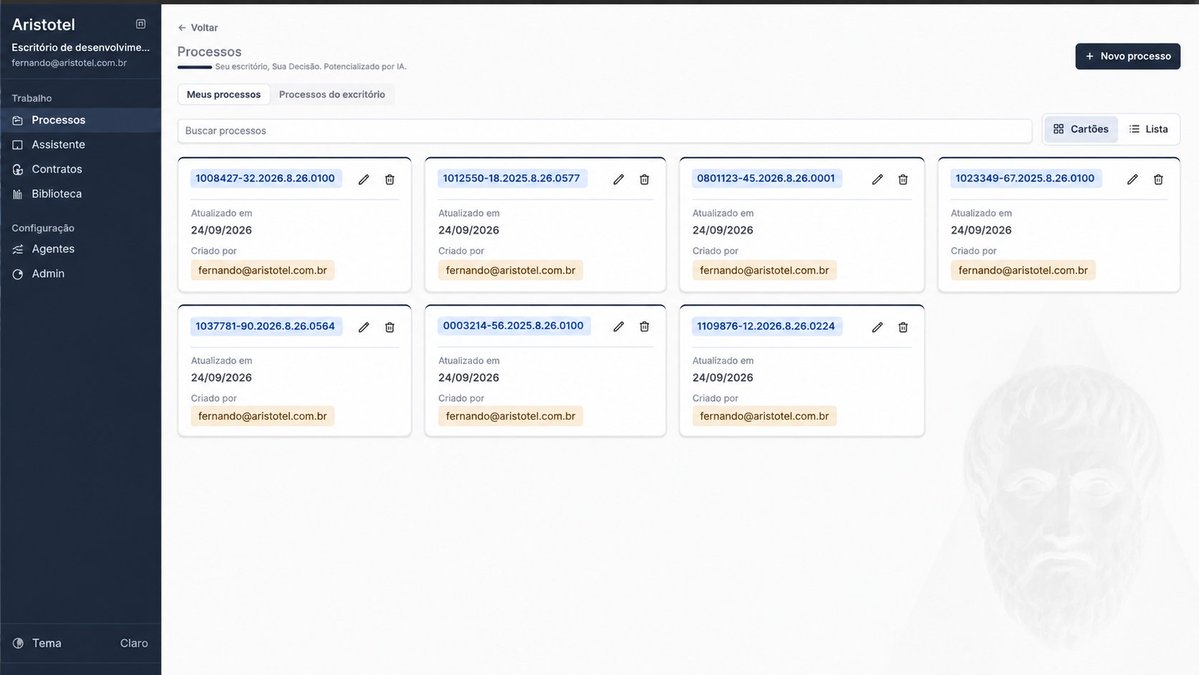The image size is (1199, 675).
Task: Go to Contratos in the sidebar
Action: (x=80, y=169)
